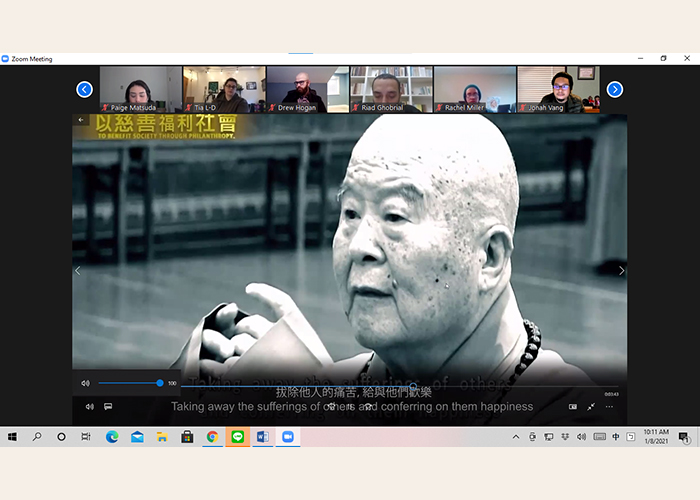Open Windows taskbar search

click(37, 437)
